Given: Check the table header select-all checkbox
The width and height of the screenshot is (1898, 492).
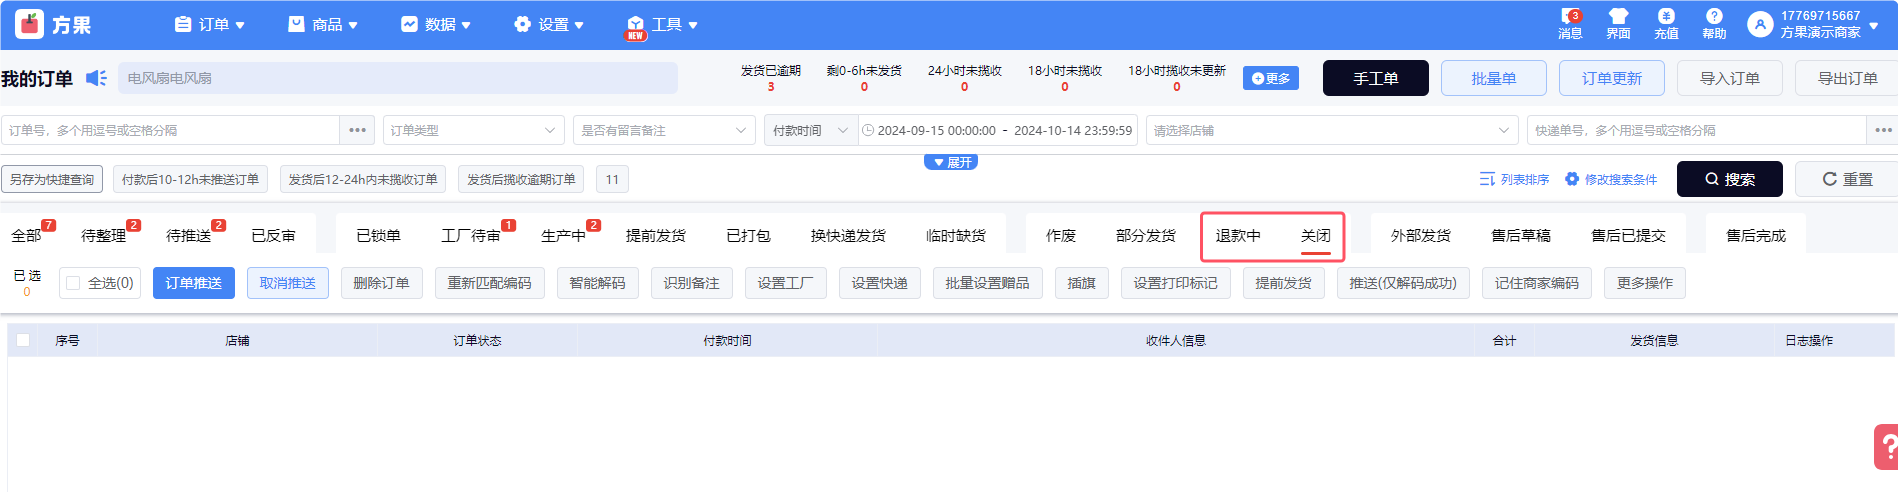Looking at the screenshot, I should point(23,340).
